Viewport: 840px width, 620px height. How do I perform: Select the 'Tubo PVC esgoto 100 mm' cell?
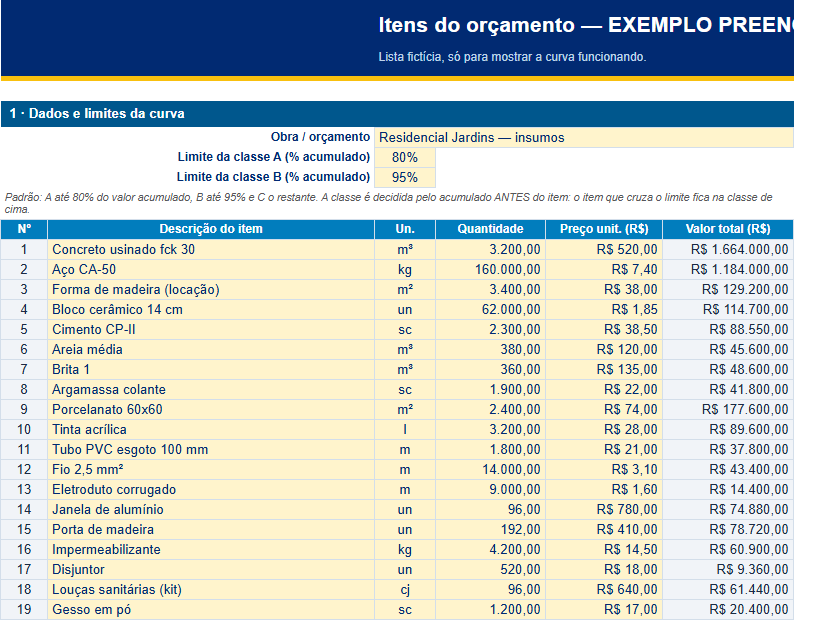[x=211, y=450]
